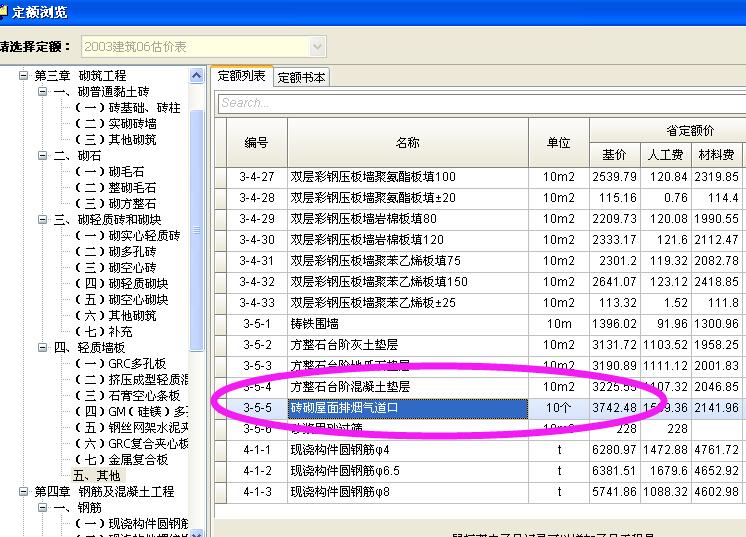
Task: Switch to the 定额列表 tab
Action: tap(242, 76)
